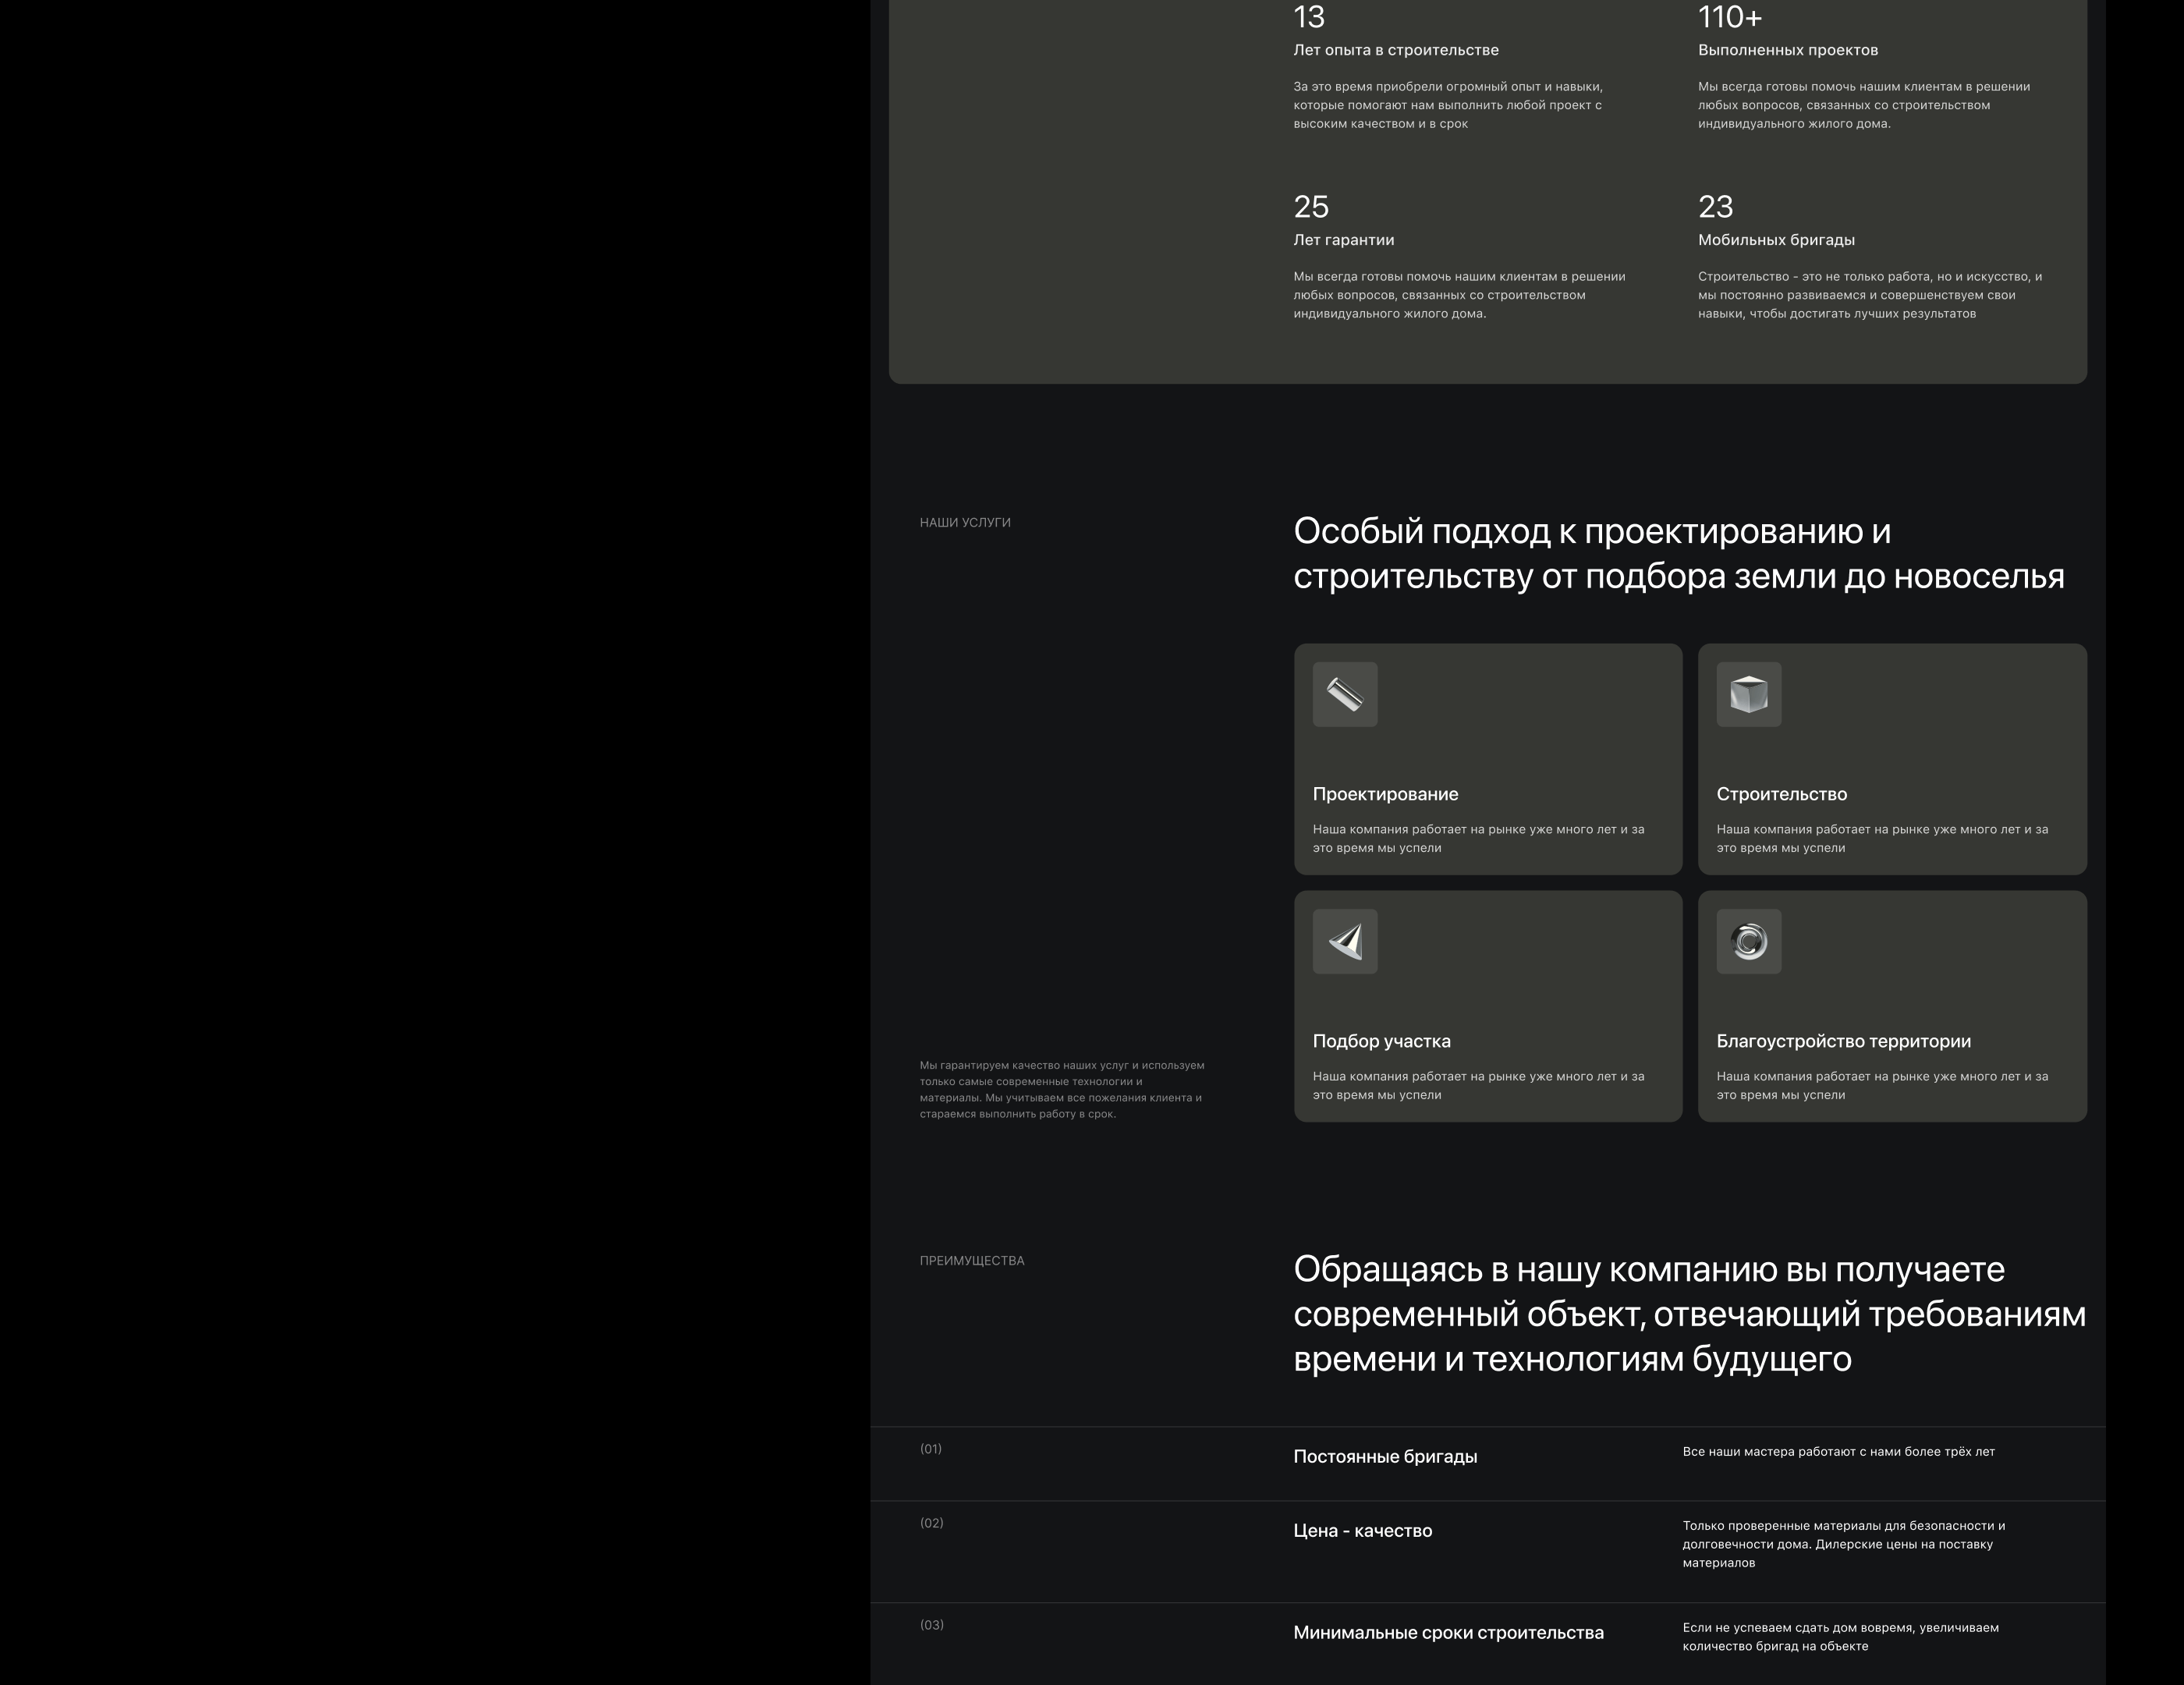This screenshot has width=2184, height=1685.
Task: Expand the Цена - качество advantage row
Action: pos(1362,1530)
